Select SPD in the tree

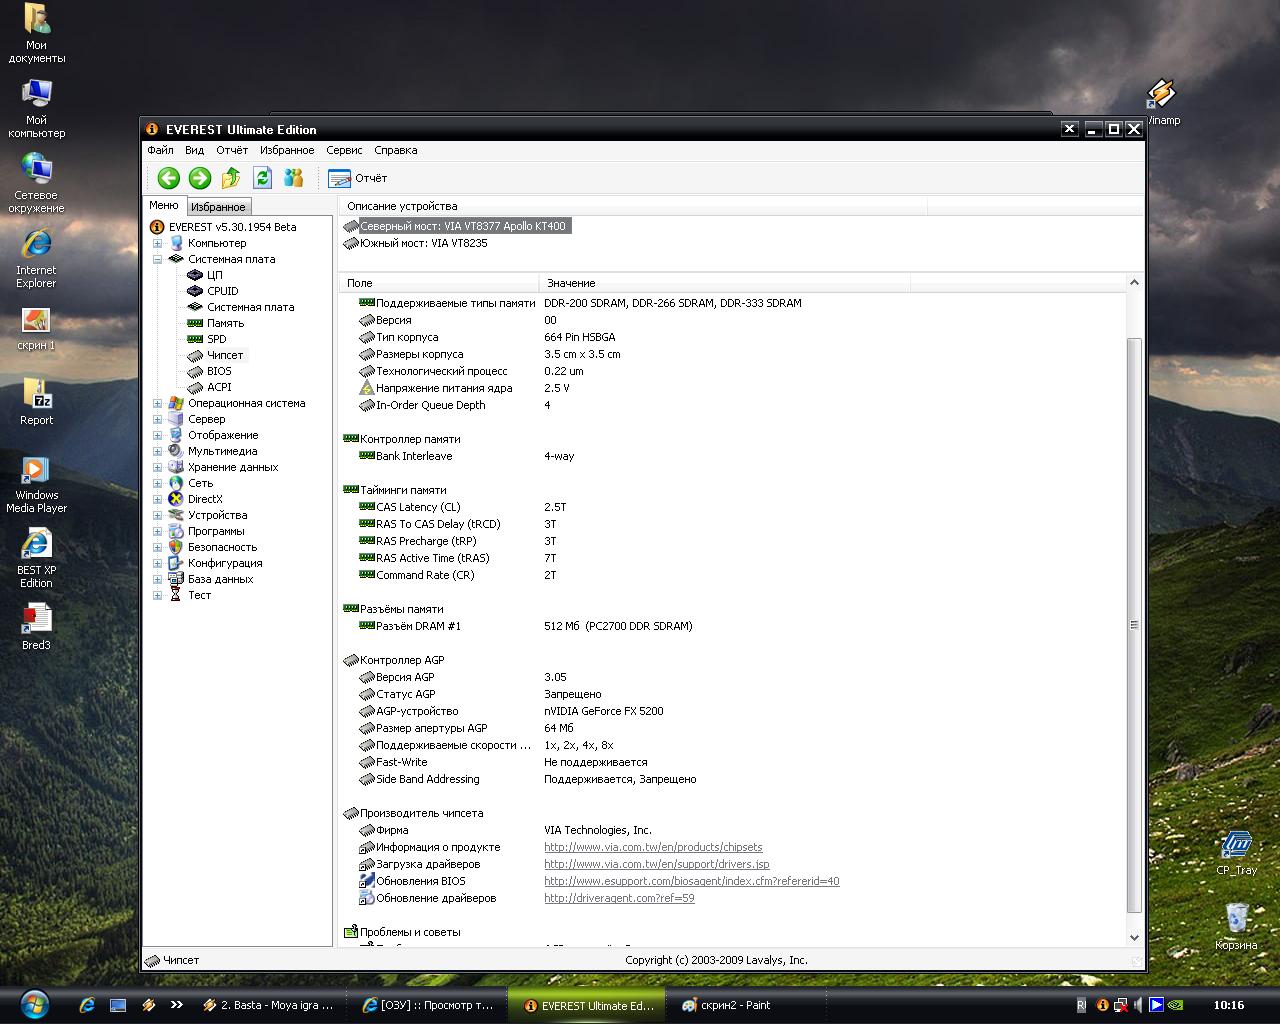[217, 339]
